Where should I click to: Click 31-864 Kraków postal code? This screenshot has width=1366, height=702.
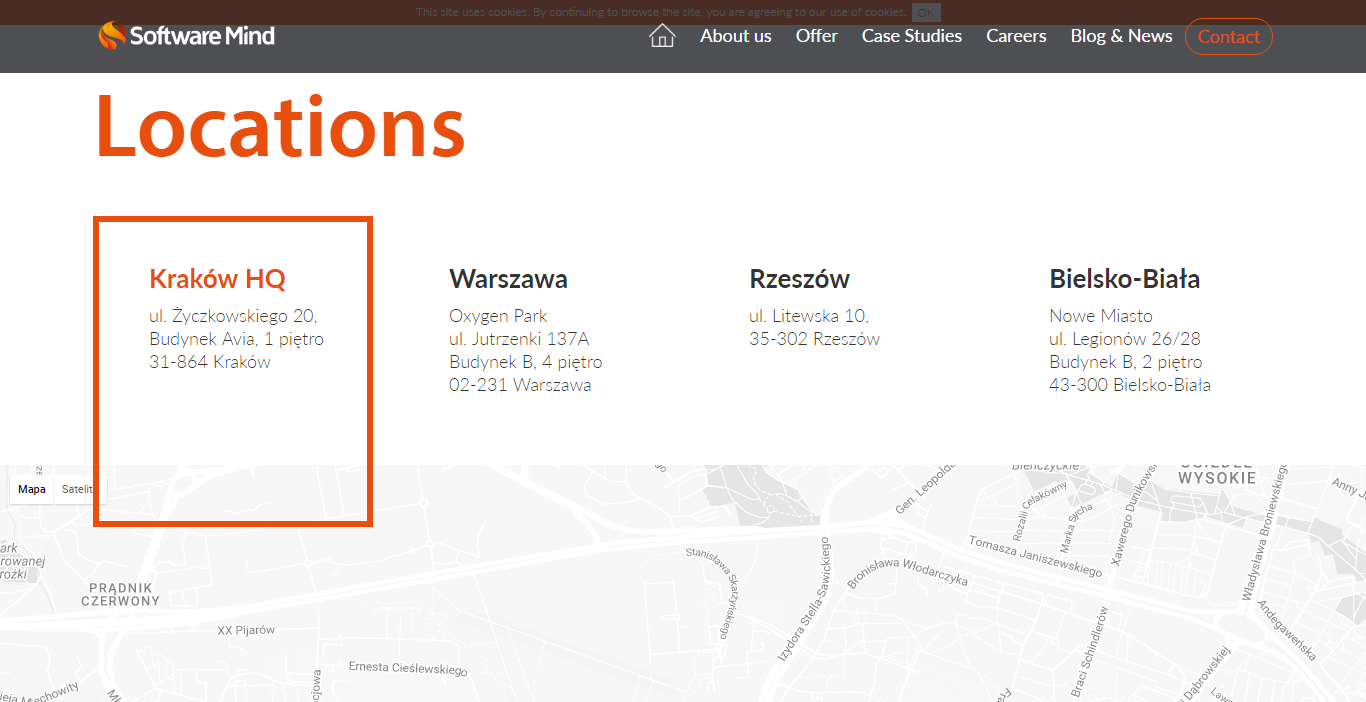pyautogui.click(x=210, y=362)
